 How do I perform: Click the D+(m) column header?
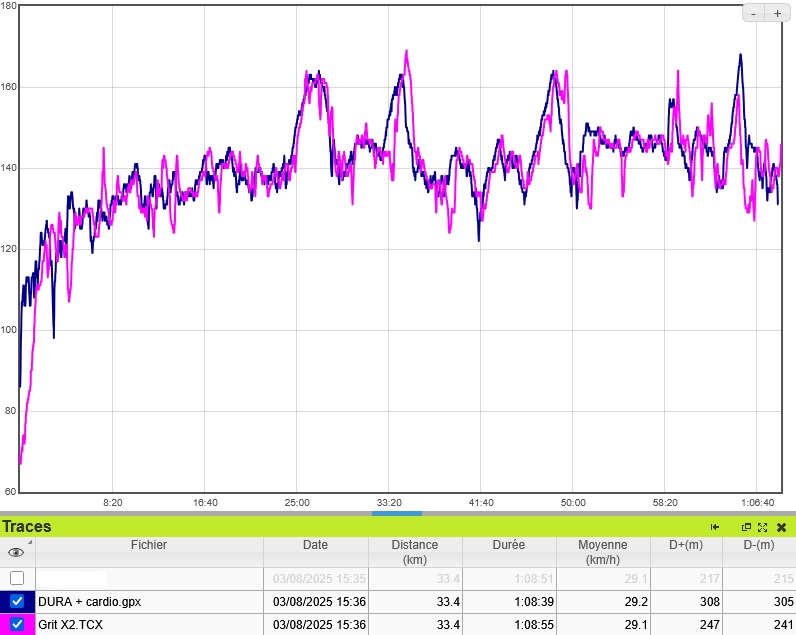pyautogui.click(x=685, y=545)
